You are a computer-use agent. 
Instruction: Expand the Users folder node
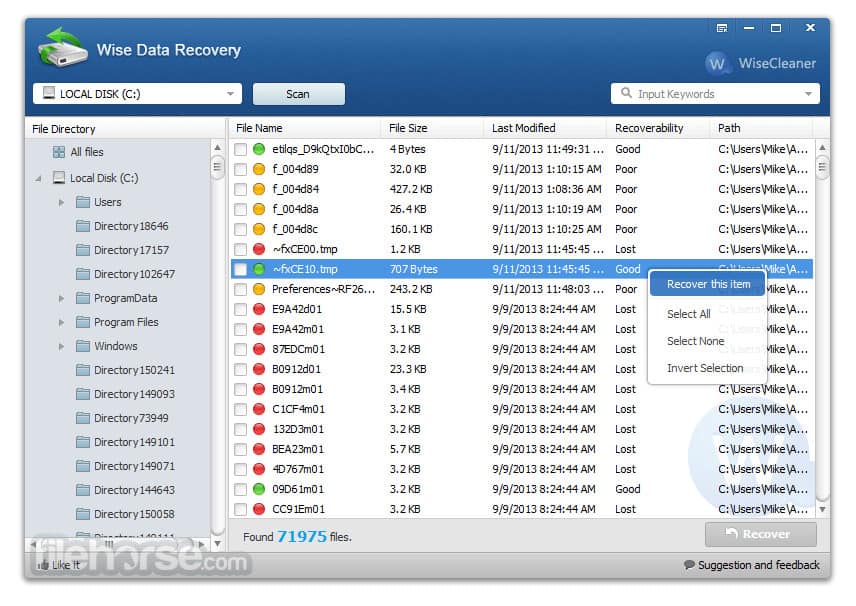click(x=61, y=203)
